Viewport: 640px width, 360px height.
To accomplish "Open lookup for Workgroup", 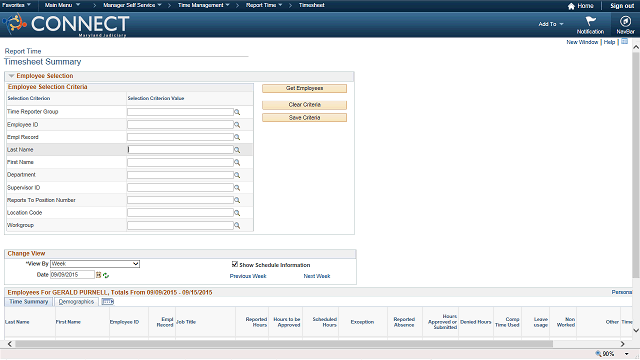I will (237, 226).
